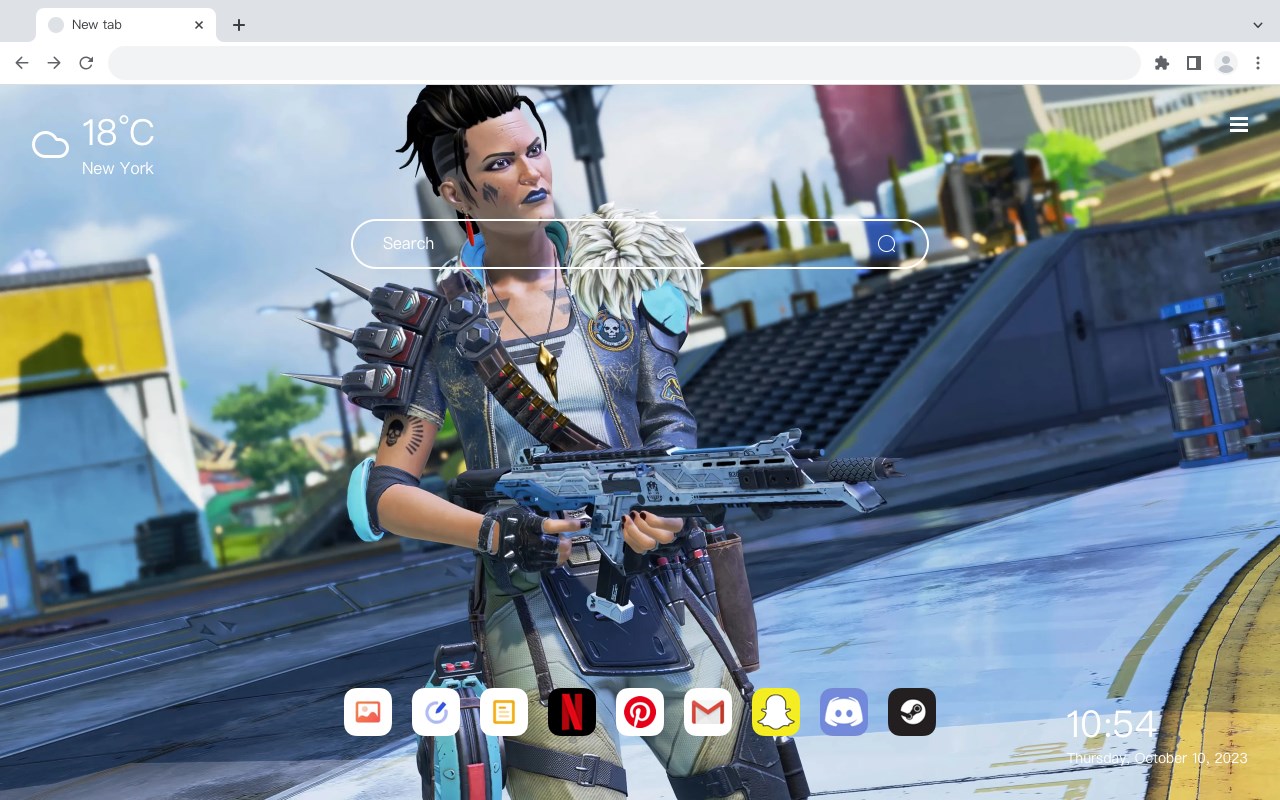This screenshot has height=800, width=1280.
Task: Go forward to next page
Action: pos(54,63)
